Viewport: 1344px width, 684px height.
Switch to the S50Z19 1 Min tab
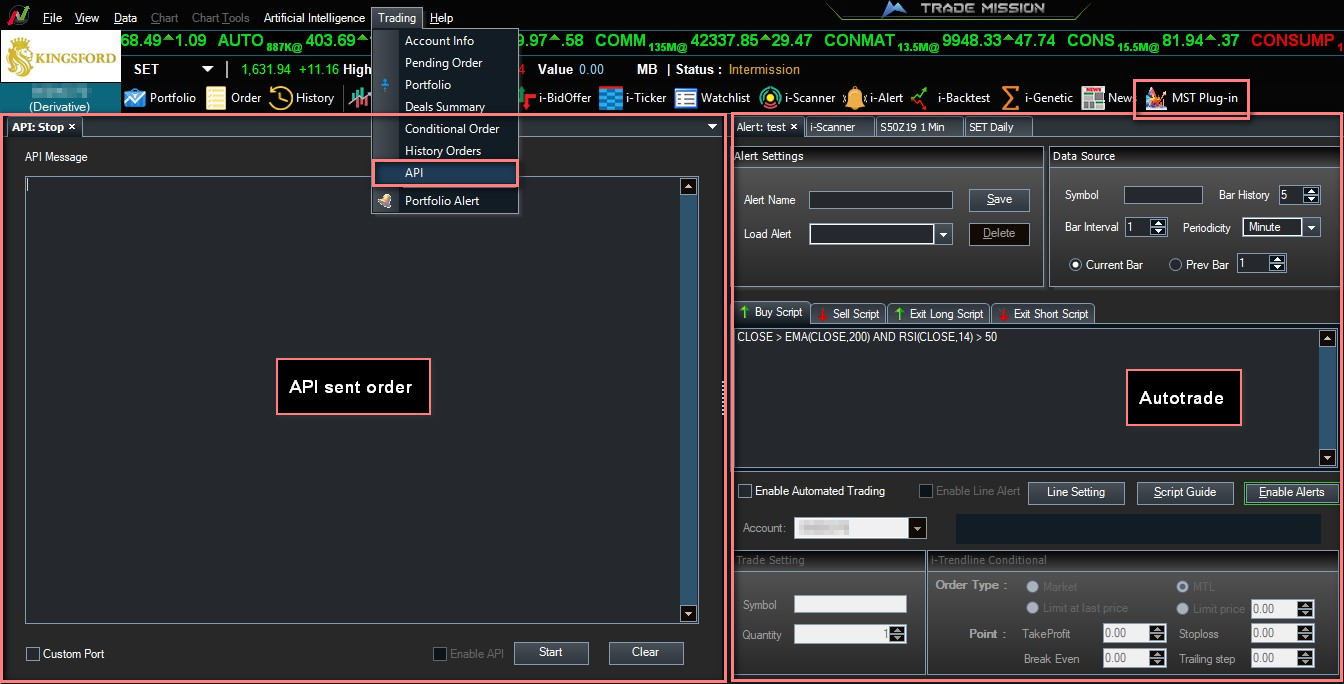tap(918, 127)
